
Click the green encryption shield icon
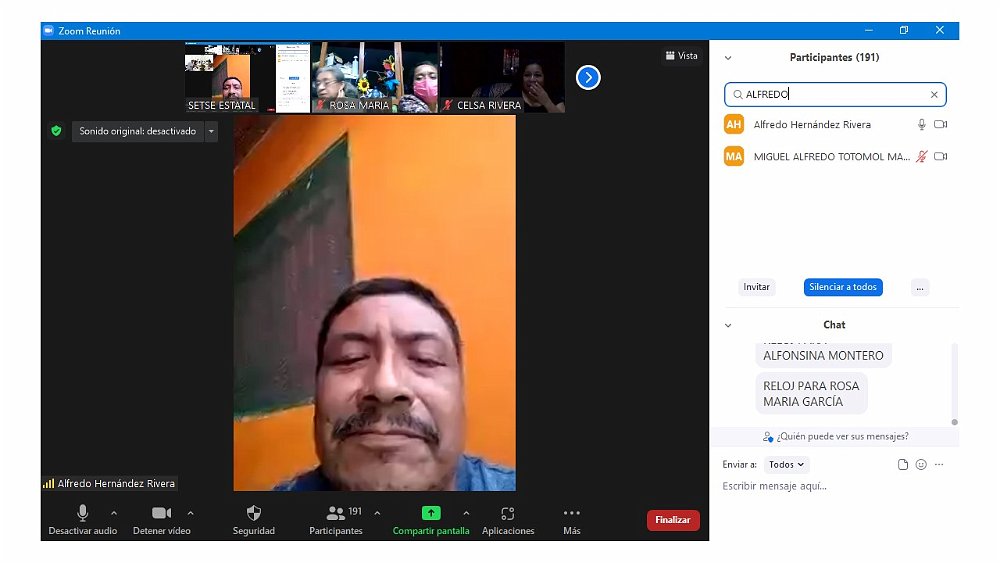(x=56, y=131)
